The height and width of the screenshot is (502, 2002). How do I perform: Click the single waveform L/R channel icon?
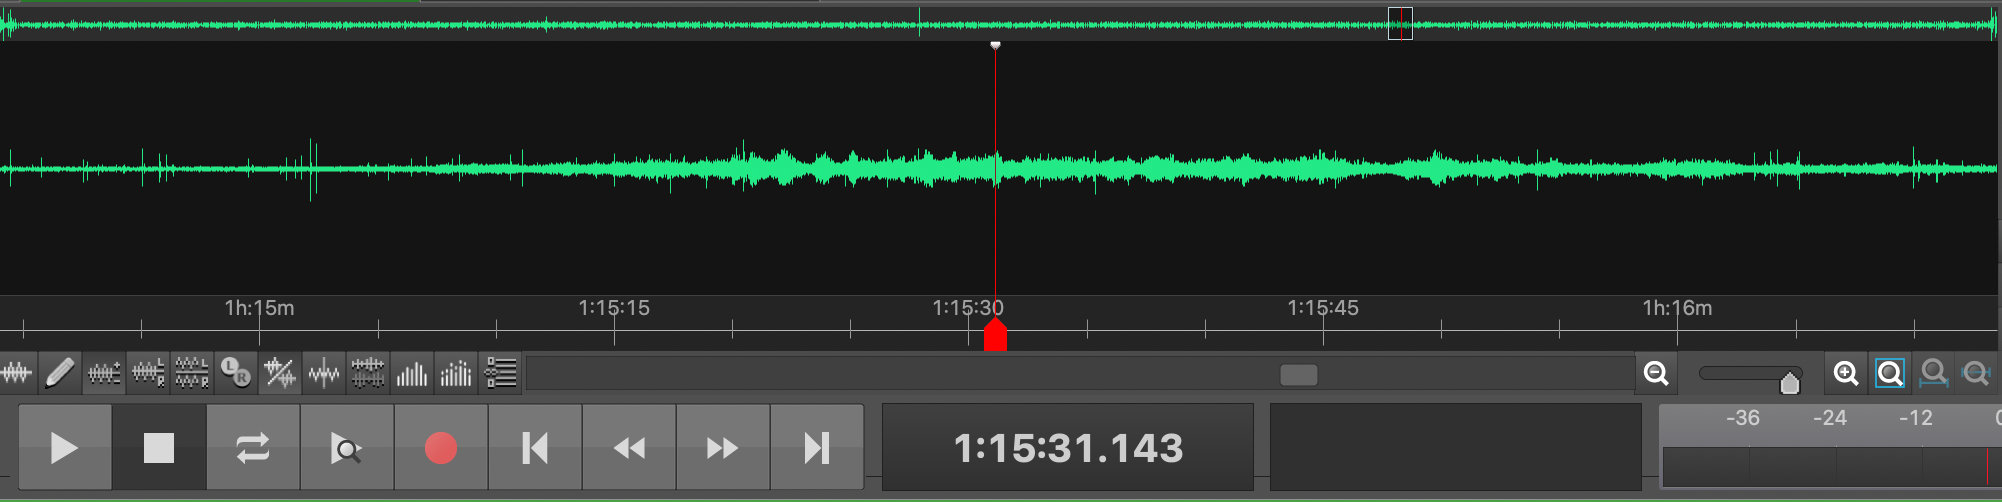[148, 374]
